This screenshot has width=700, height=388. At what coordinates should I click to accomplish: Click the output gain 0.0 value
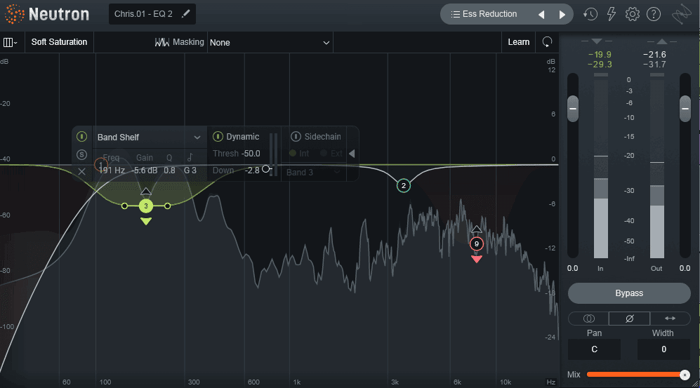pyautogui.click(x=684, y=268)
